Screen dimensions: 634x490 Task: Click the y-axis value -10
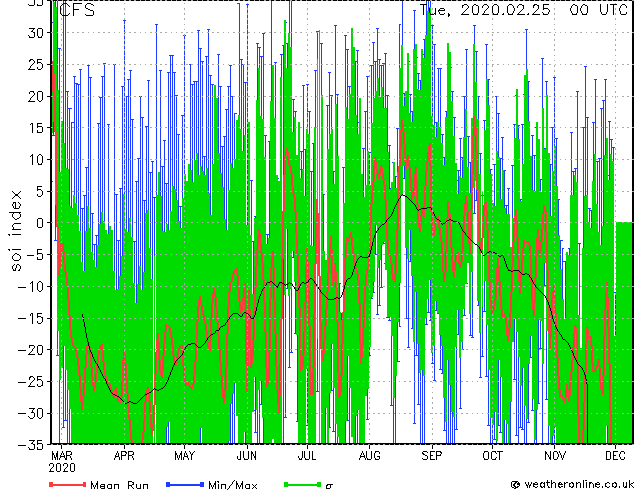pyautogui.click(x=31, y=286)
